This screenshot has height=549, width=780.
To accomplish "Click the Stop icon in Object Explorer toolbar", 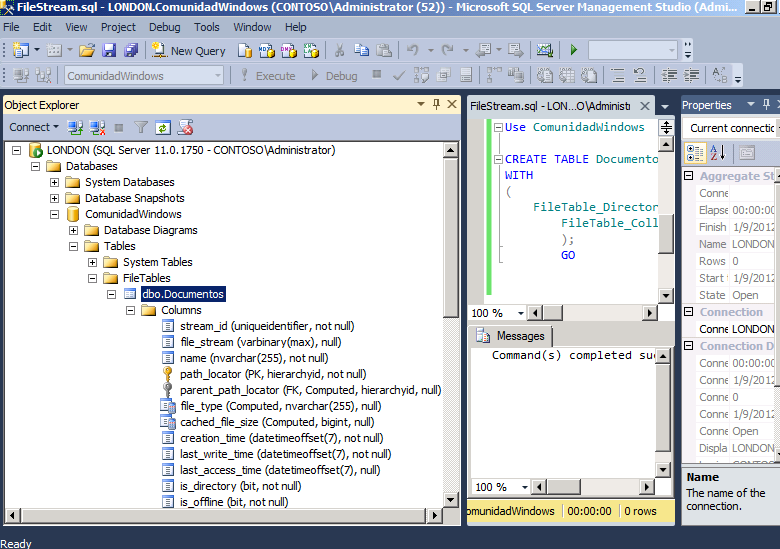I will (118, 128).
